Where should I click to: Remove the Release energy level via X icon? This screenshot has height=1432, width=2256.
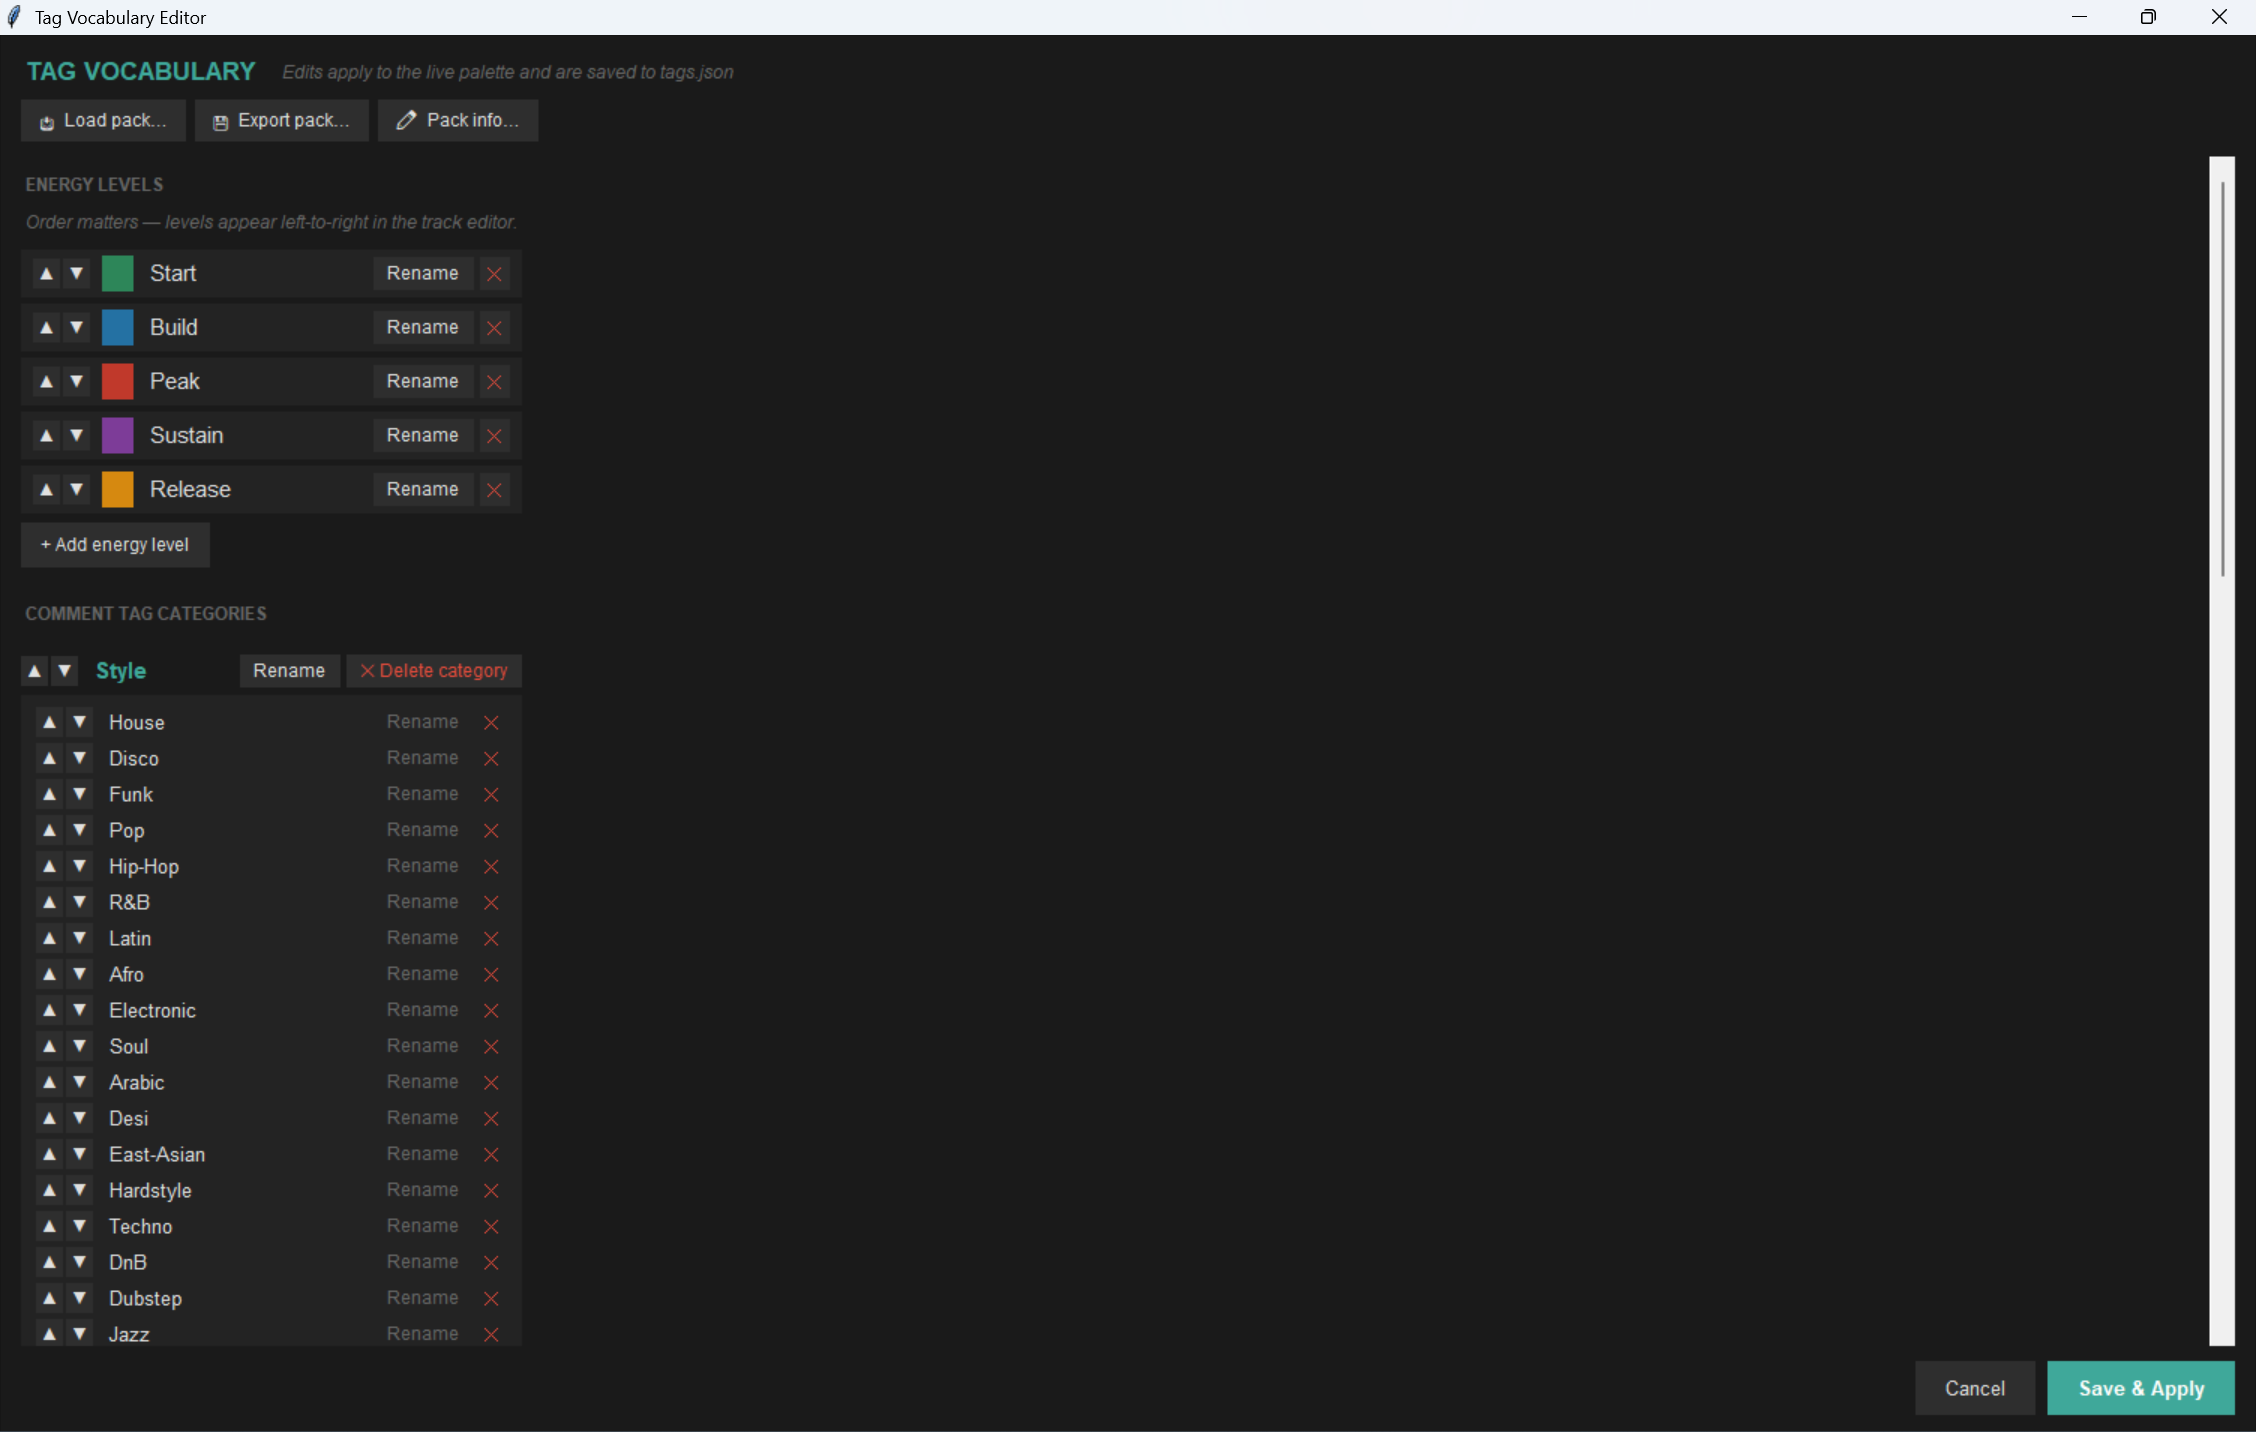(494, 489)
